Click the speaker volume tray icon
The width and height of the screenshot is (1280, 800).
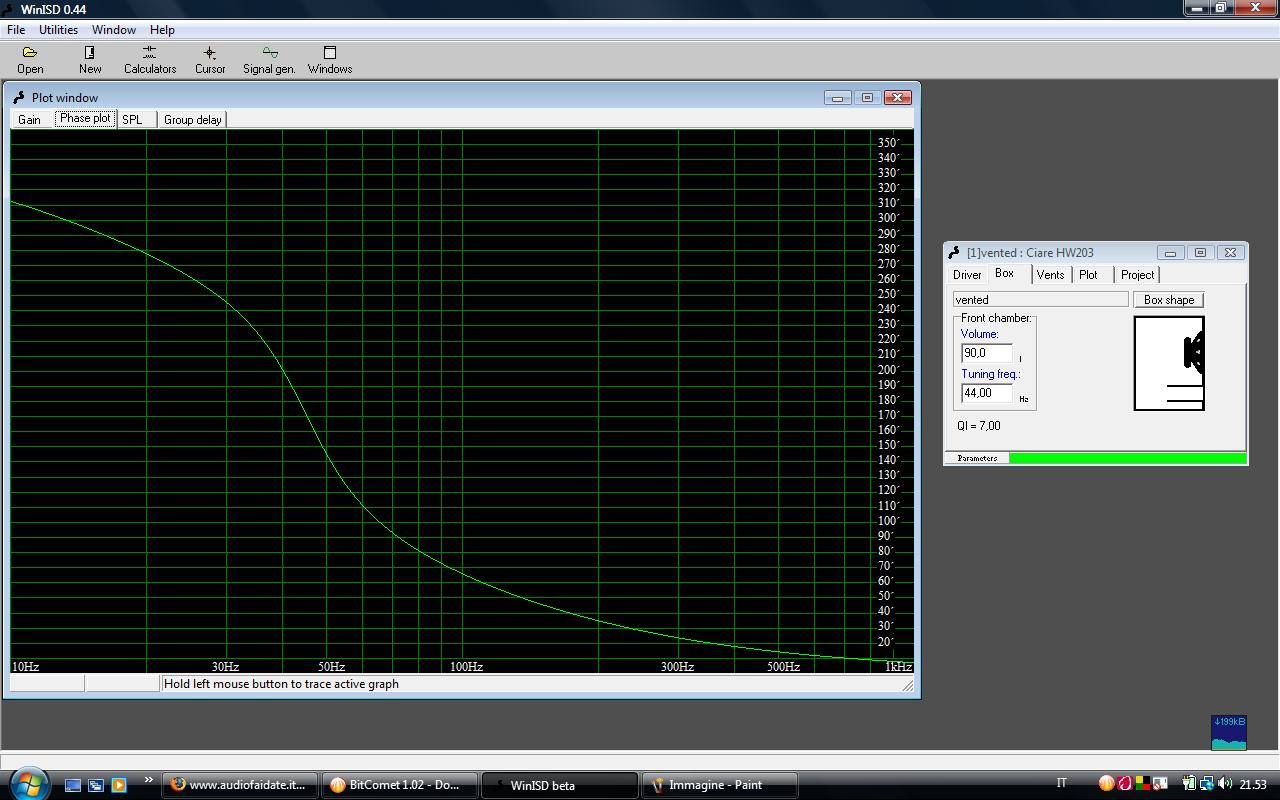1224,784
